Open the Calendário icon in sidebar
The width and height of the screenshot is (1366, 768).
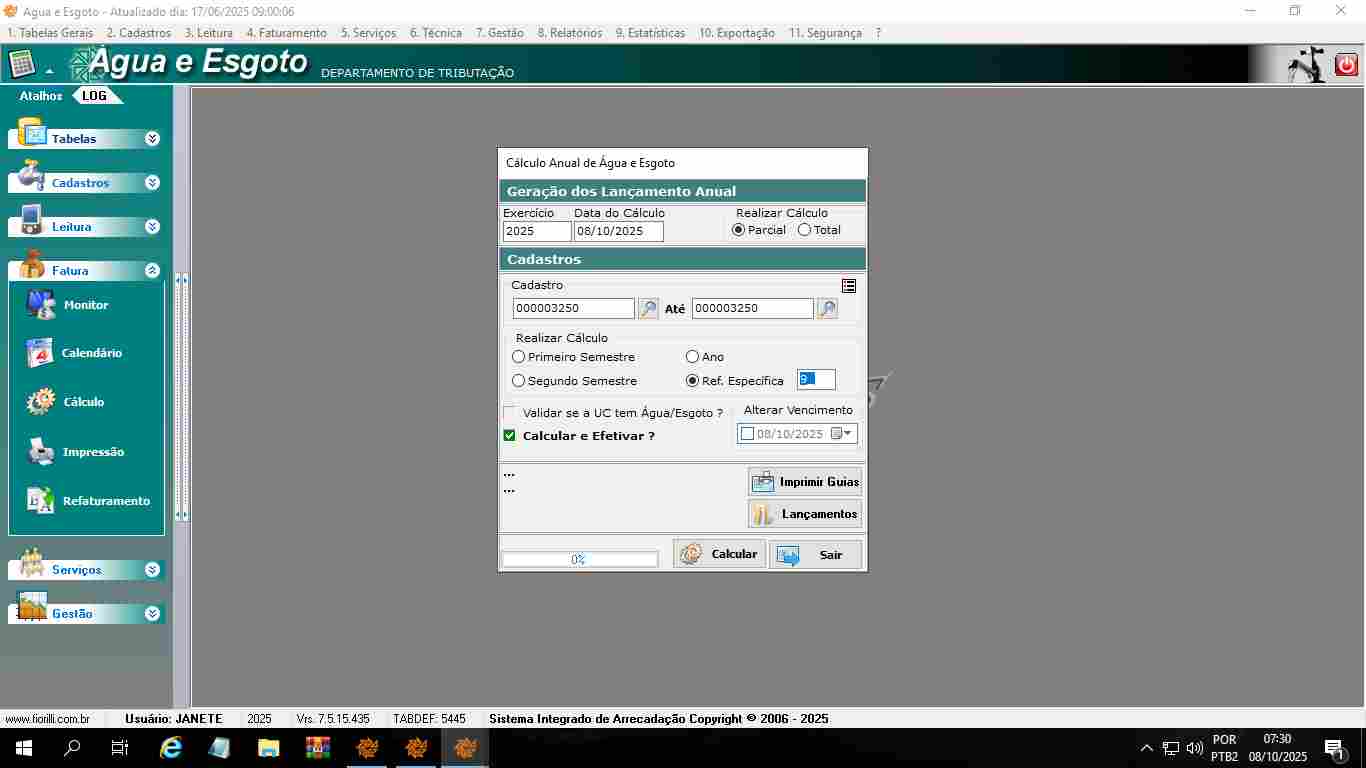point(40,353)
